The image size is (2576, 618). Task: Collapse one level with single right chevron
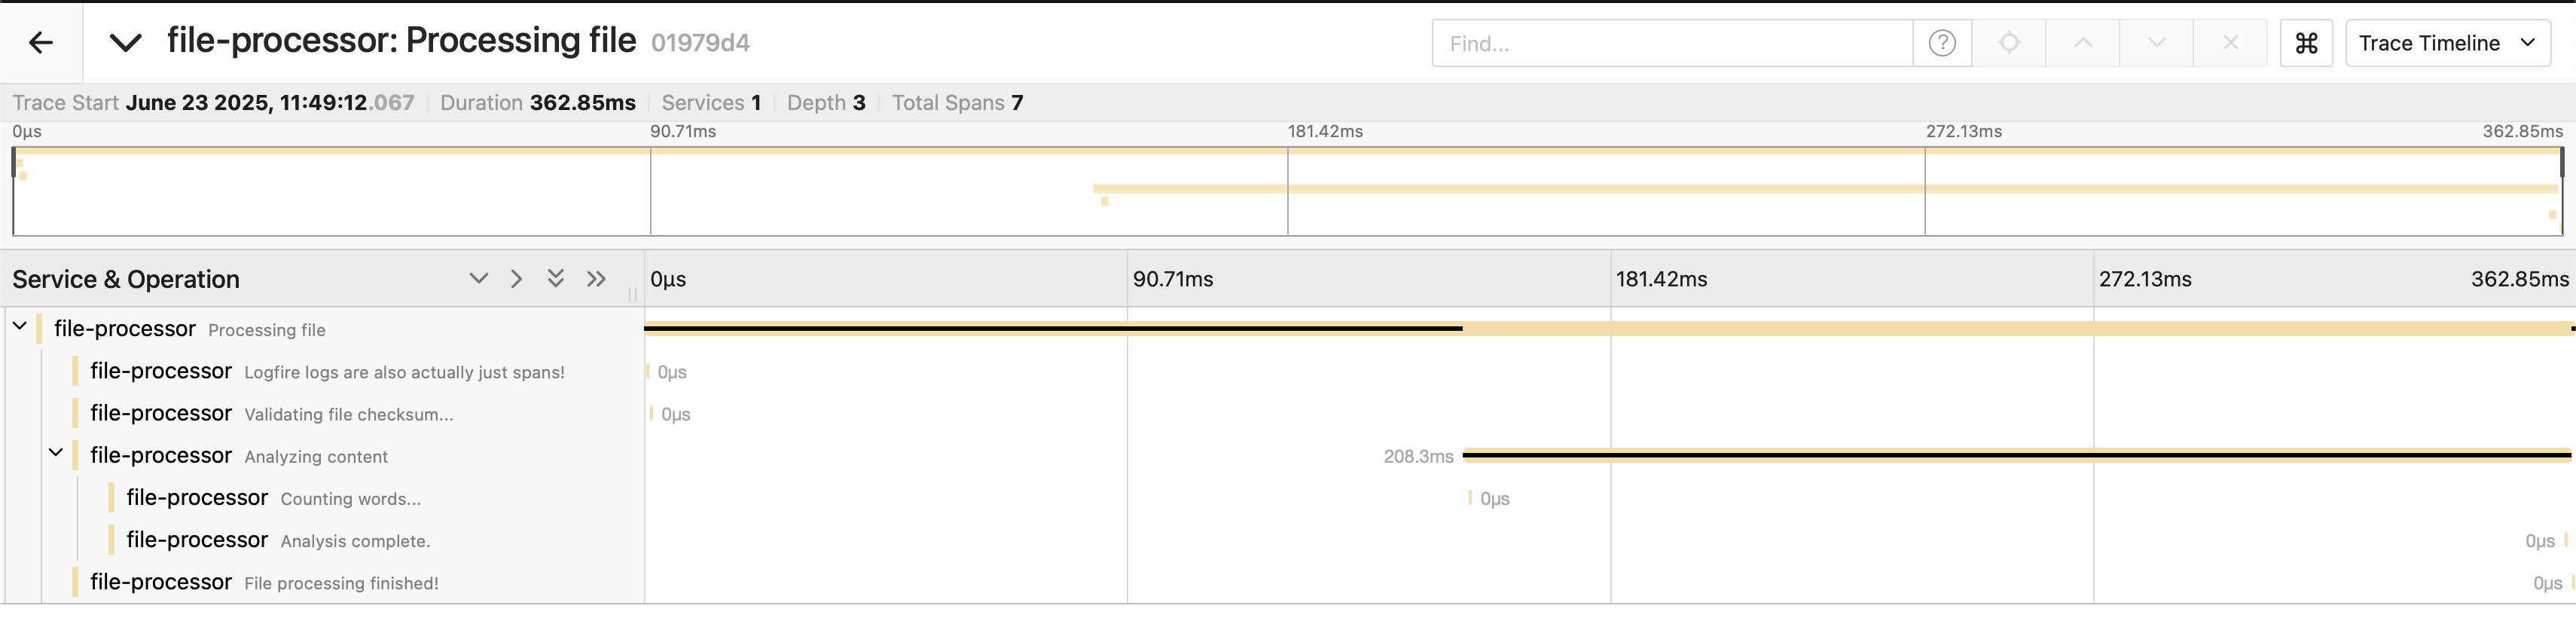[x=516, y=279]
